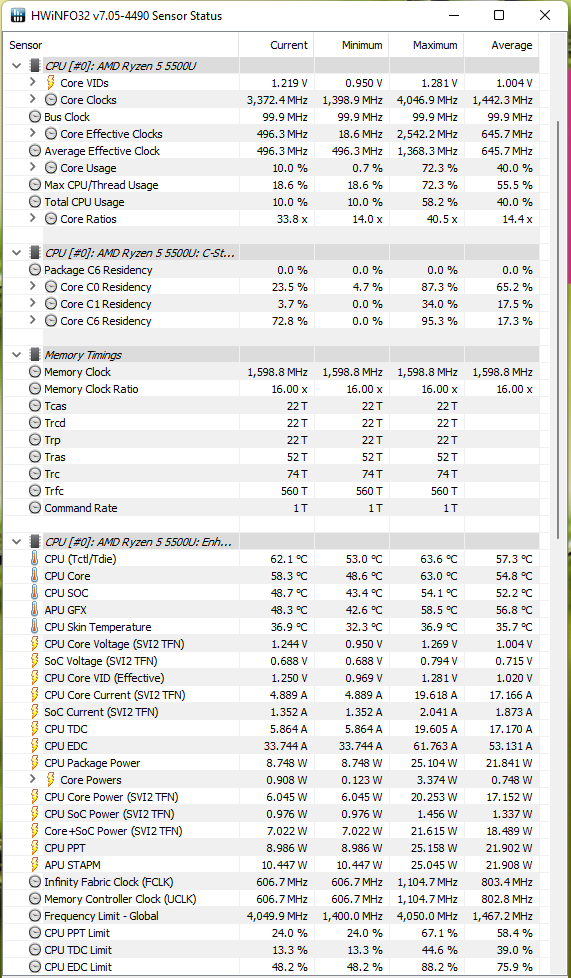571x978 pixels.
Task: Click the thermometer icon beside CPU (Tctl/Tdie)
Action: (35, 559)
